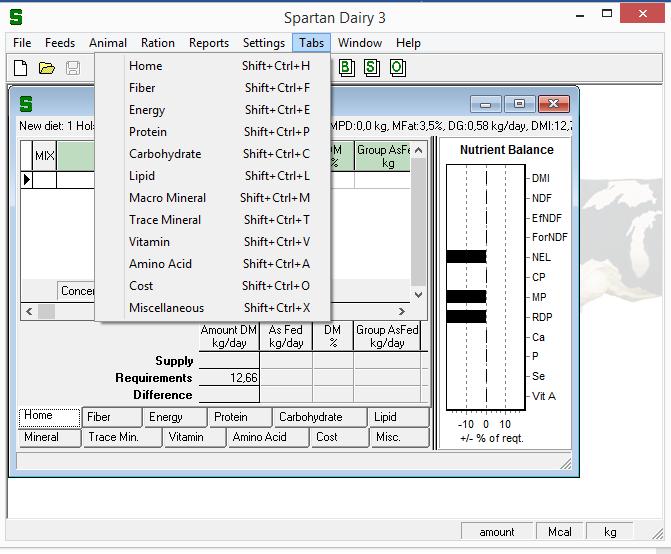Choose Home from the Tabs menu
Screen dimensions: 671x554
pyautogui.click(x=213, y=66)
